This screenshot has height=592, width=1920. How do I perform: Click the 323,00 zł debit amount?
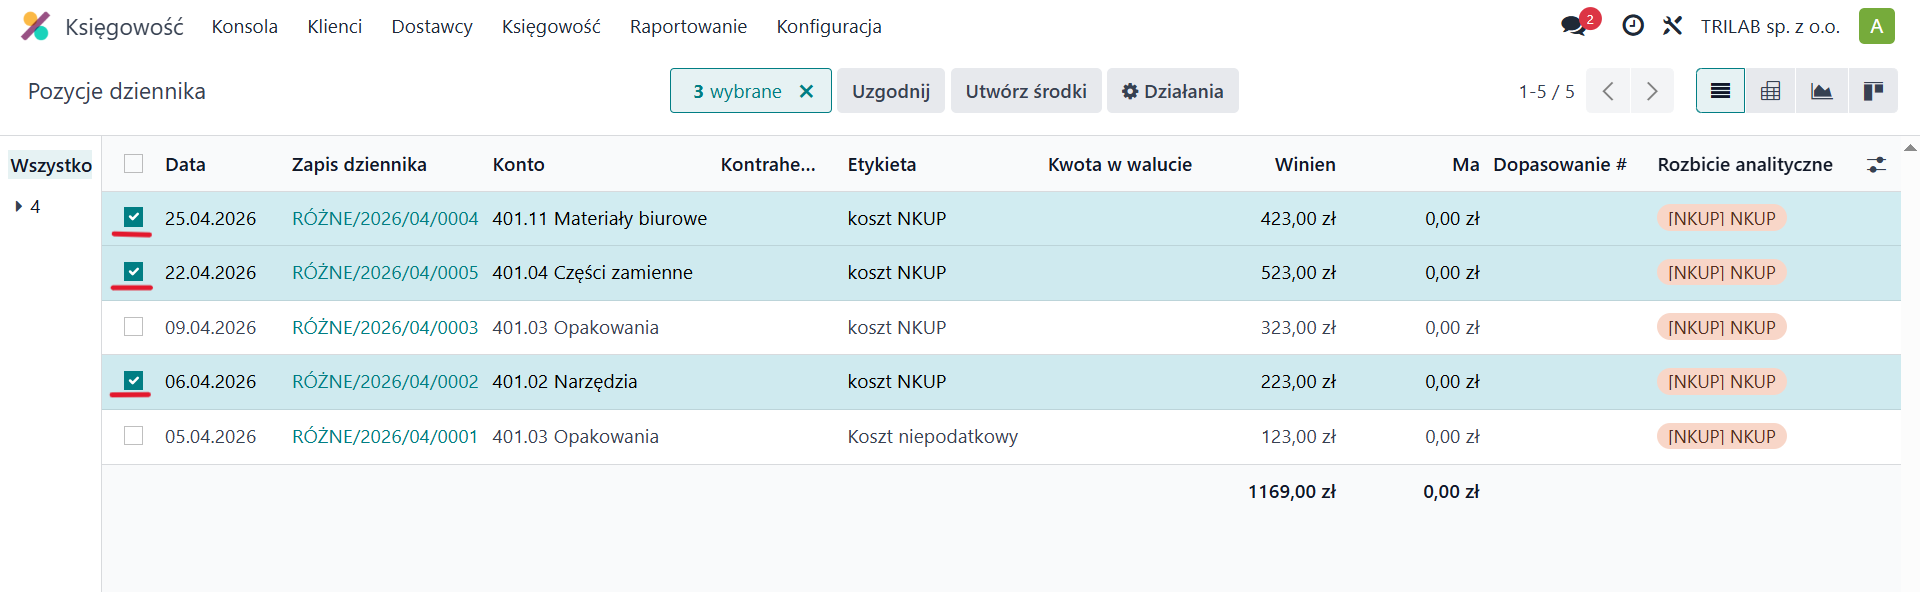pyautogui.click(x=1298, y=327)
